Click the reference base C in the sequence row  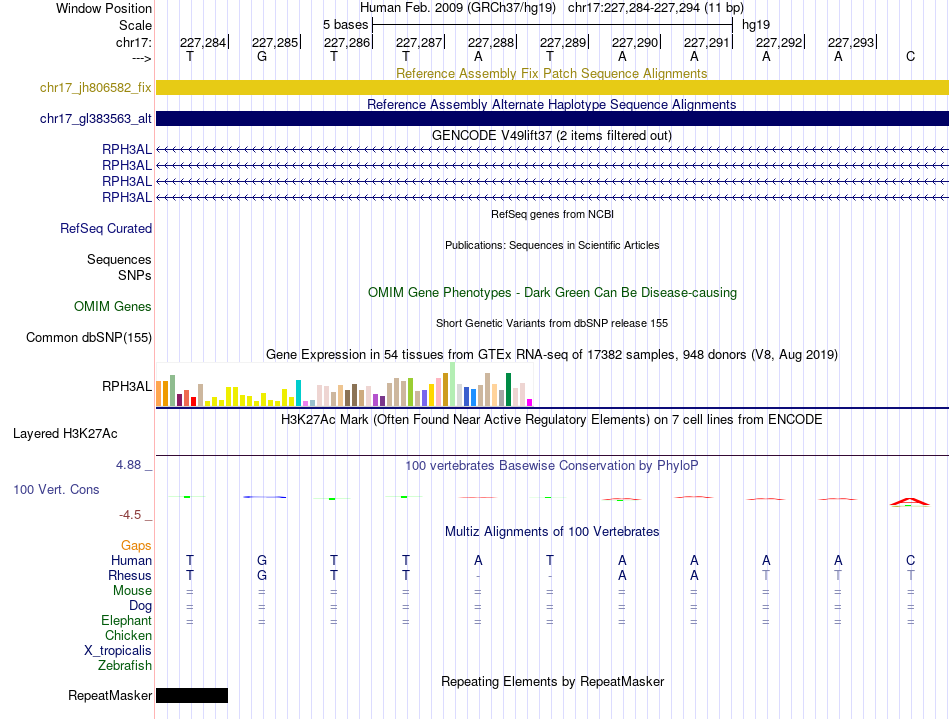click(910, 56)
